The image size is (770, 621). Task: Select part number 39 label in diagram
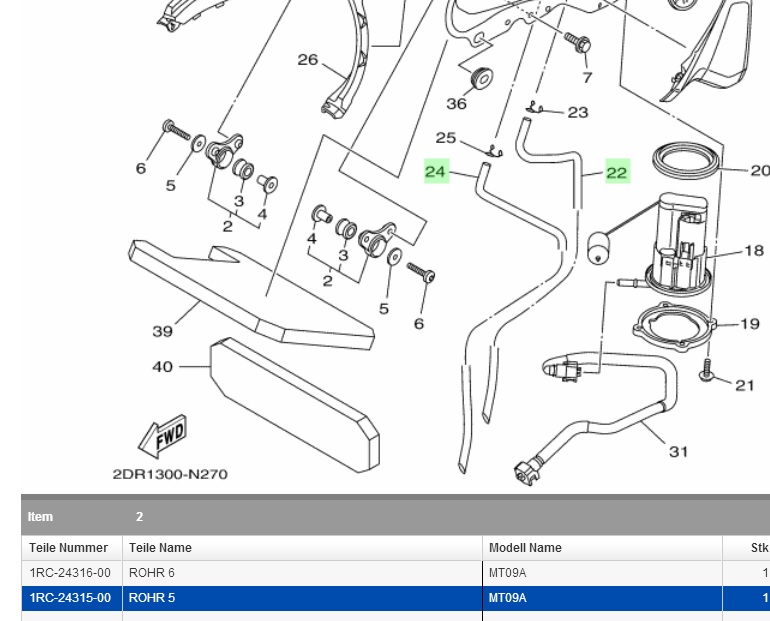[x=162, y=331]
